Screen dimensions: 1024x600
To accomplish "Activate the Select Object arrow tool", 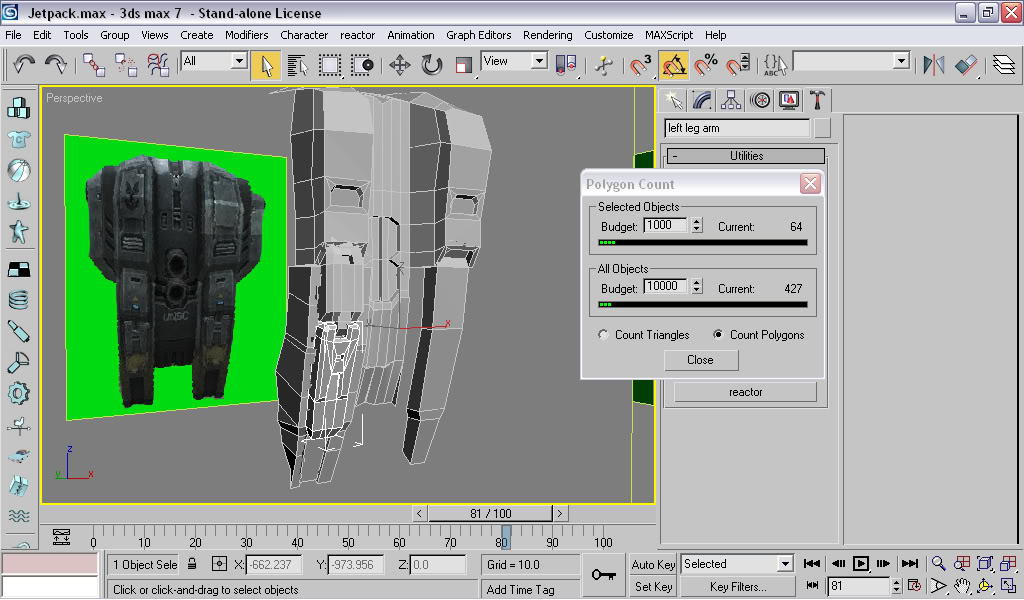I will (x=266, y=65).
